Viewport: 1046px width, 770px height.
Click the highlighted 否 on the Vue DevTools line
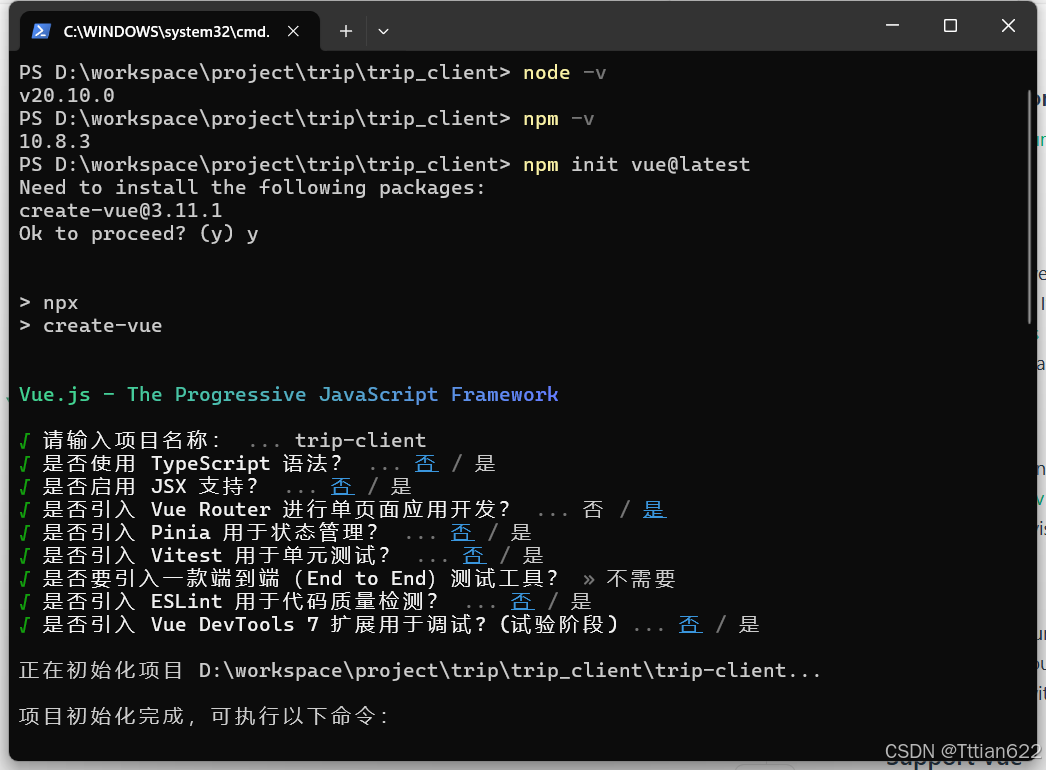691,625
